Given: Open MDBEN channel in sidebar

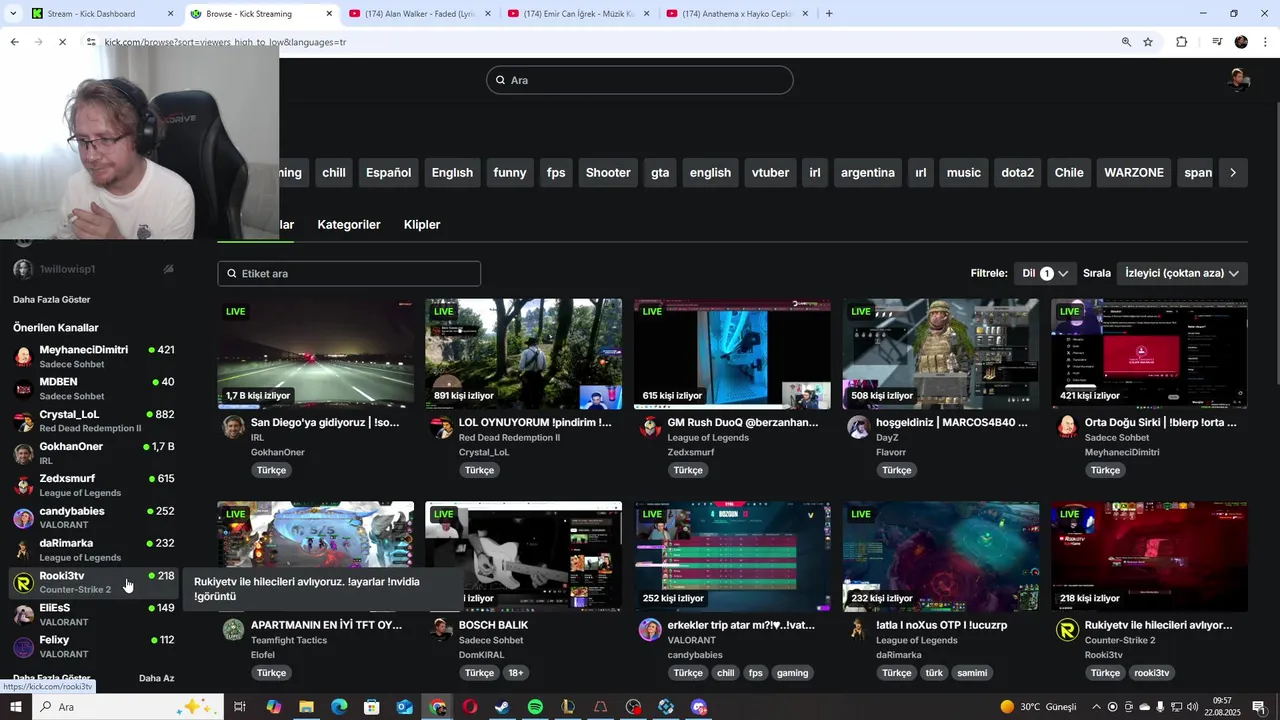Looking at the screenshot, I should pos(93,389).
